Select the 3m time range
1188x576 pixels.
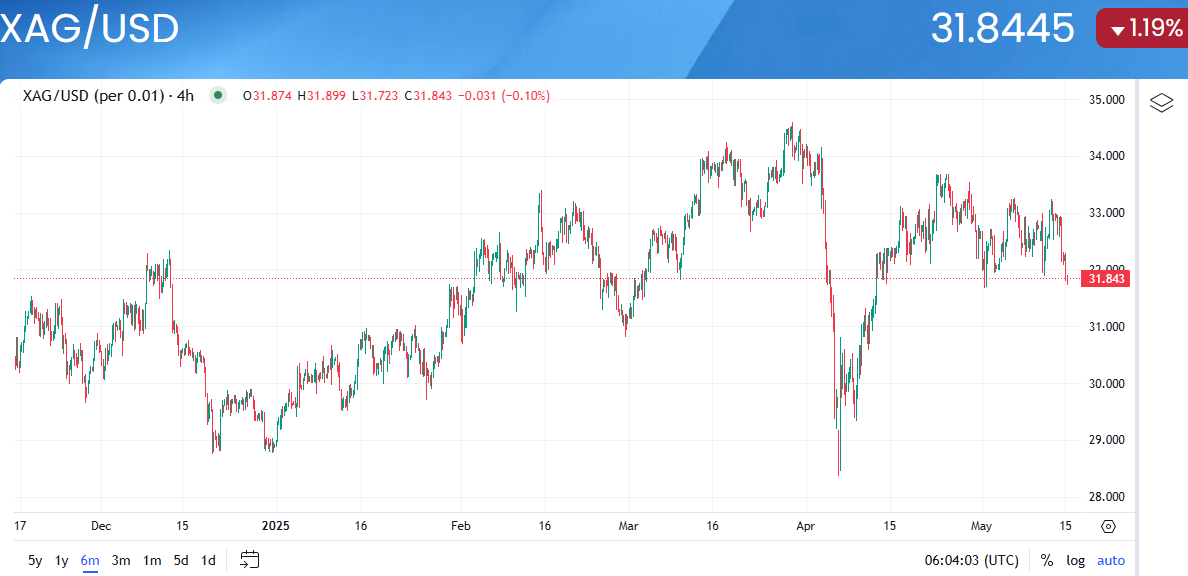[x=121, y=560]
